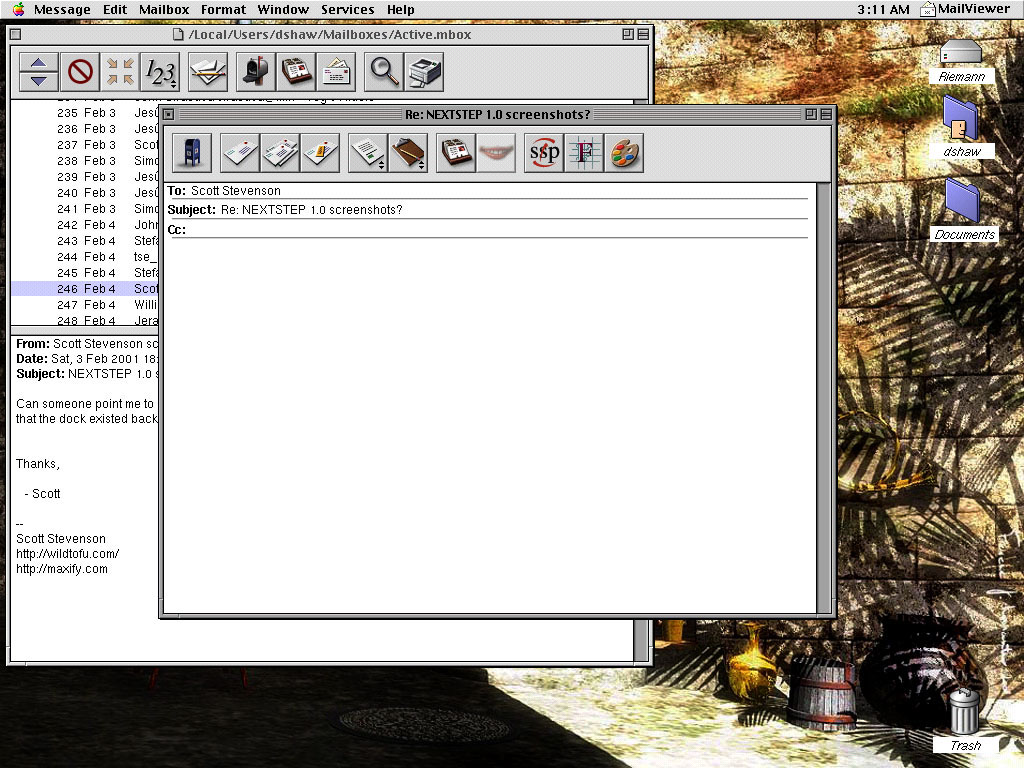Open the 123 sort order popup
1024x768 pixels.
pyautogui.click(x=160, y=72)
